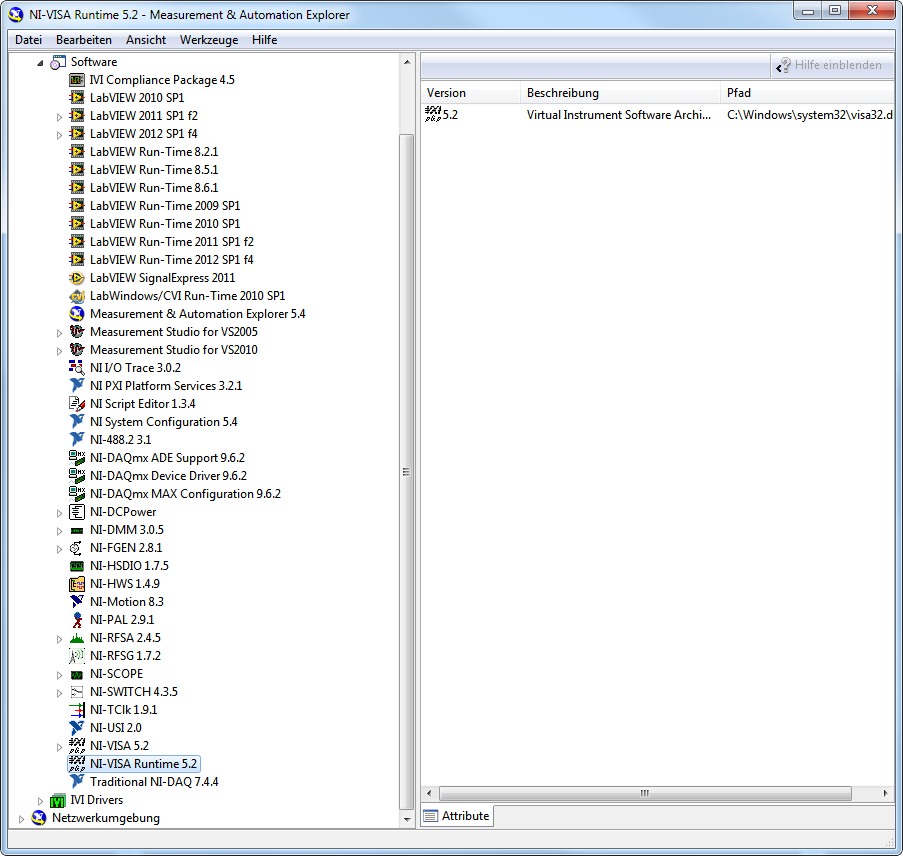Select NI-DAQmx MAX Configuration 9.6.2 entry

(185, 494)
